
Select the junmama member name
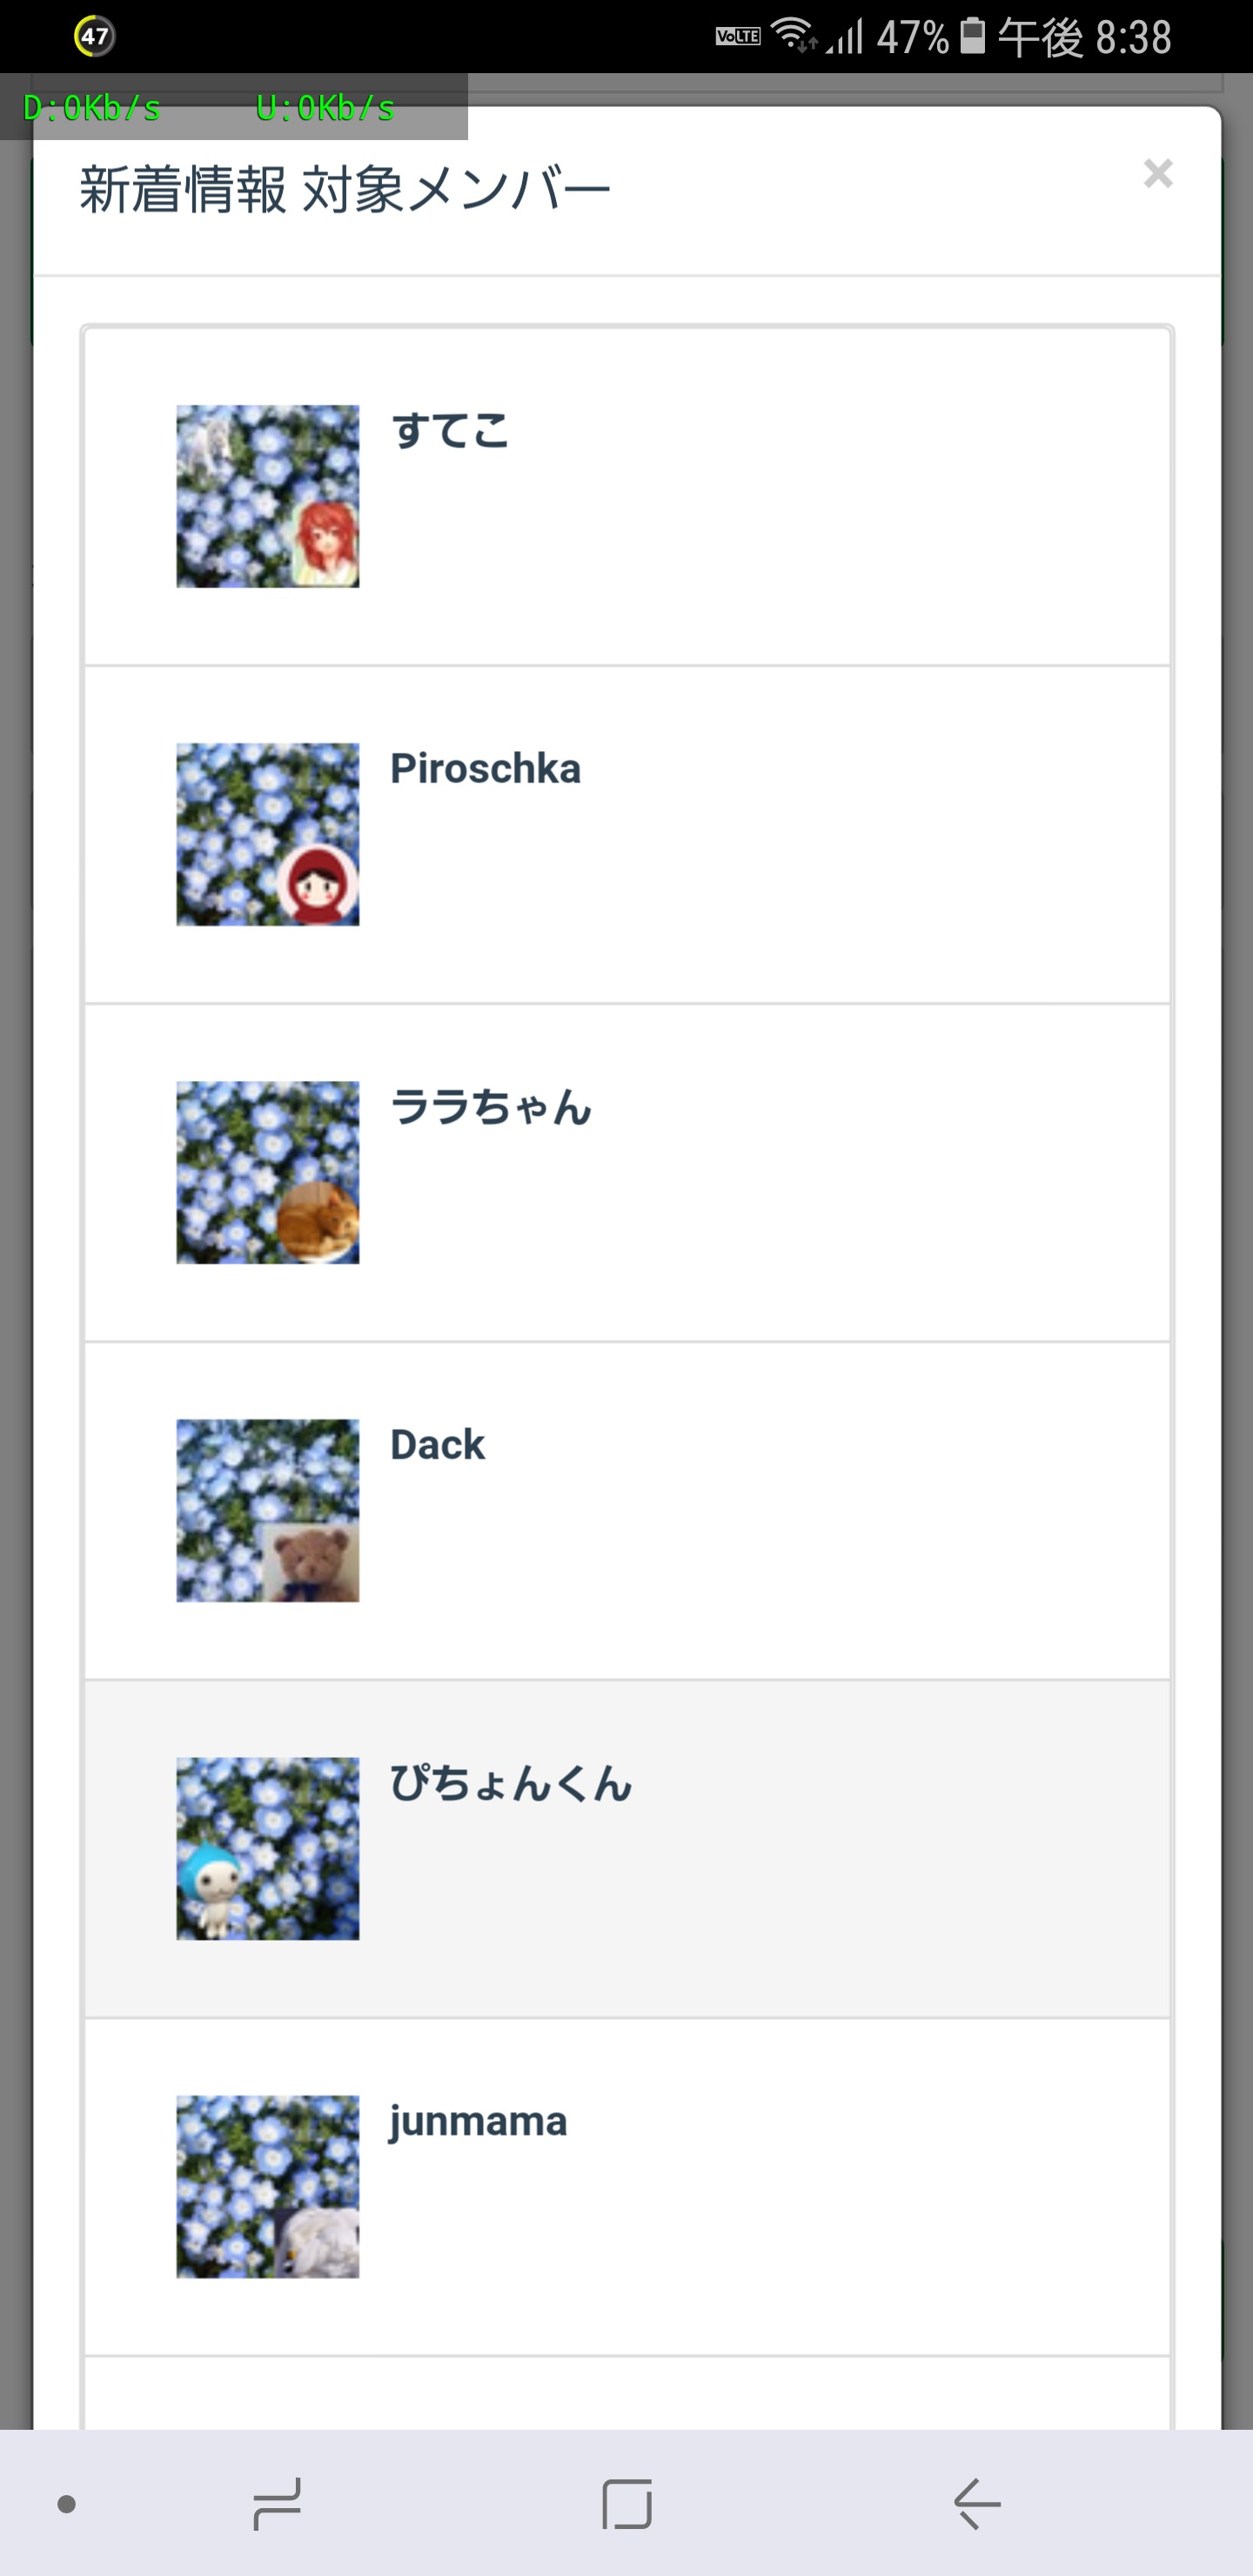click(x=478, y=2121)
